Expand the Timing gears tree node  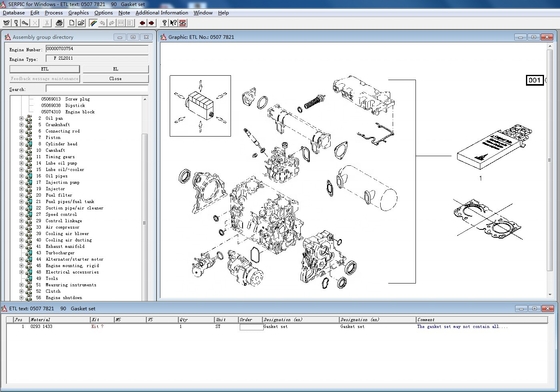click(21, 157)
